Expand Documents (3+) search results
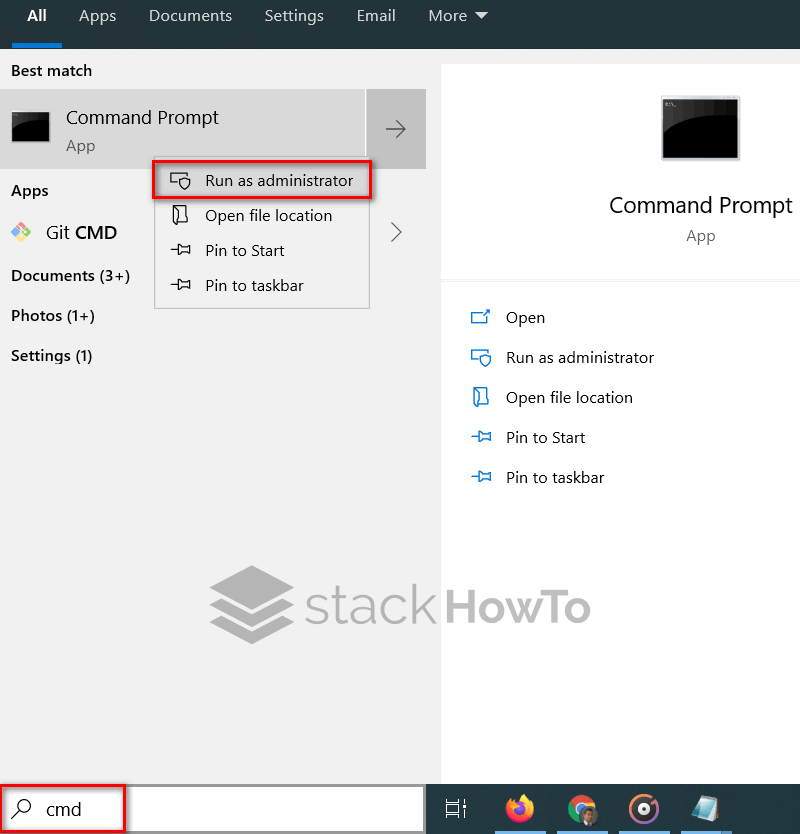The height and width of the screenshot is (834, 800). [x=70, y=275]
